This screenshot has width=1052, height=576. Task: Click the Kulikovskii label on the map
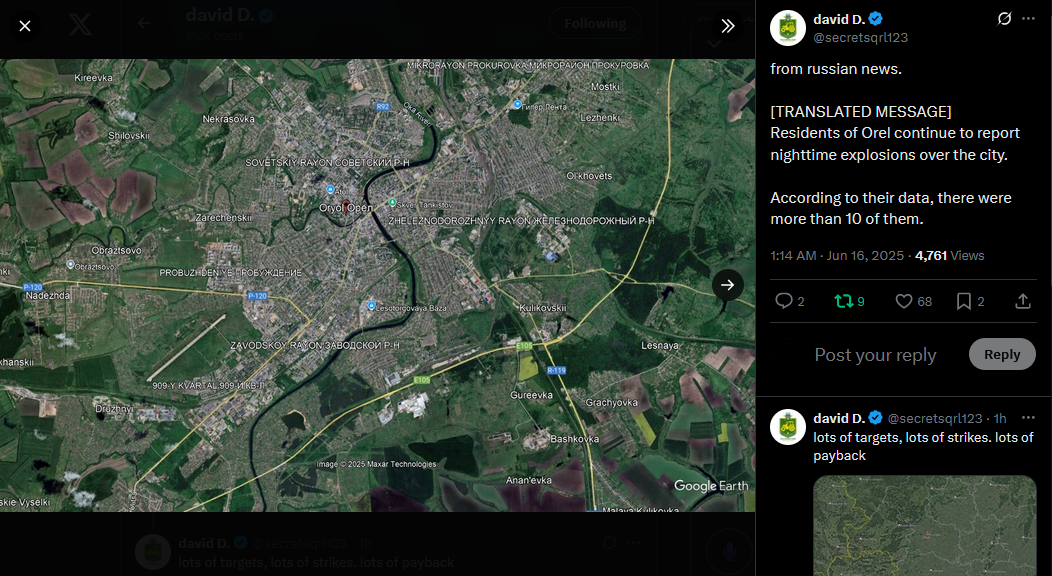543,308
